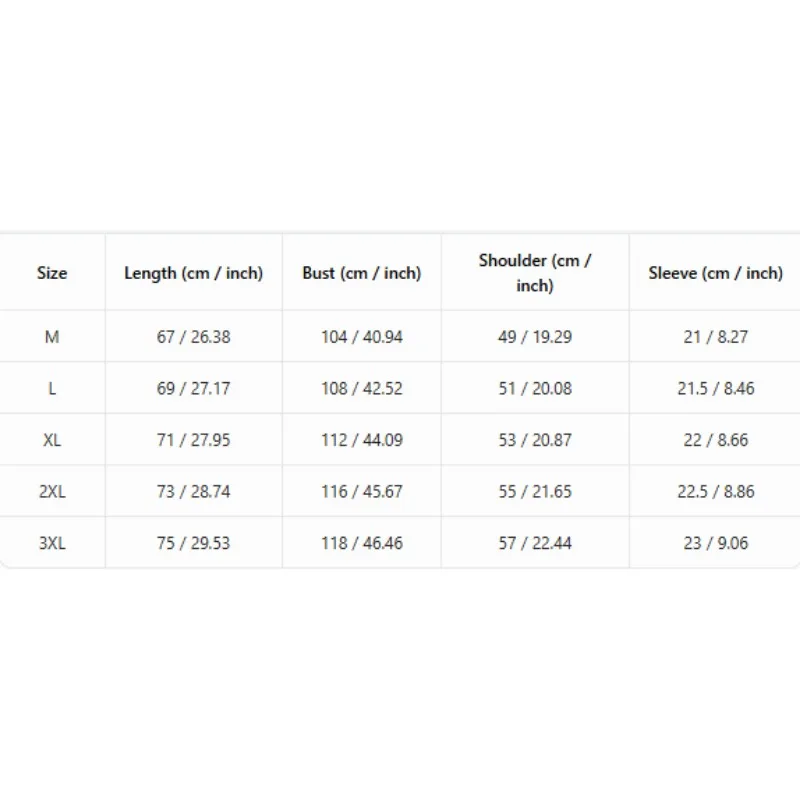This screenshot has height=800, width=800.
Task: Click the 2XL size row label
Action: pyautogui.click(x=52, y=491)
